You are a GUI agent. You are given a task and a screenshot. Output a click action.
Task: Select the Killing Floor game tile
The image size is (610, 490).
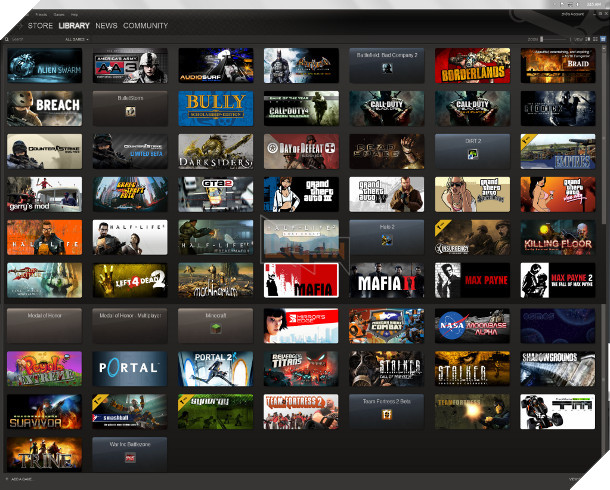click(x=557, y=238)
